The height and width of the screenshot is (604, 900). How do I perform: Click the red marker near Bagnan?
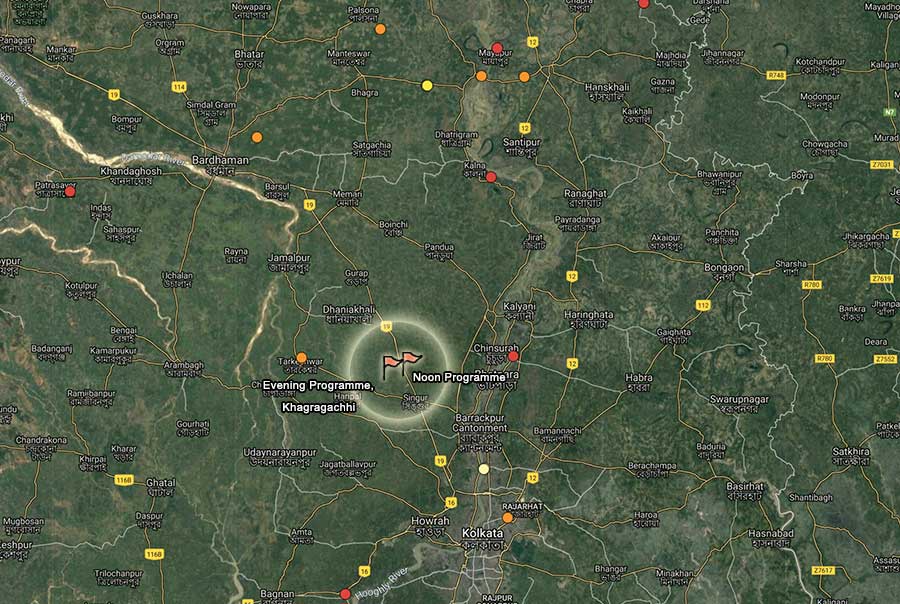tap(345, 594)
